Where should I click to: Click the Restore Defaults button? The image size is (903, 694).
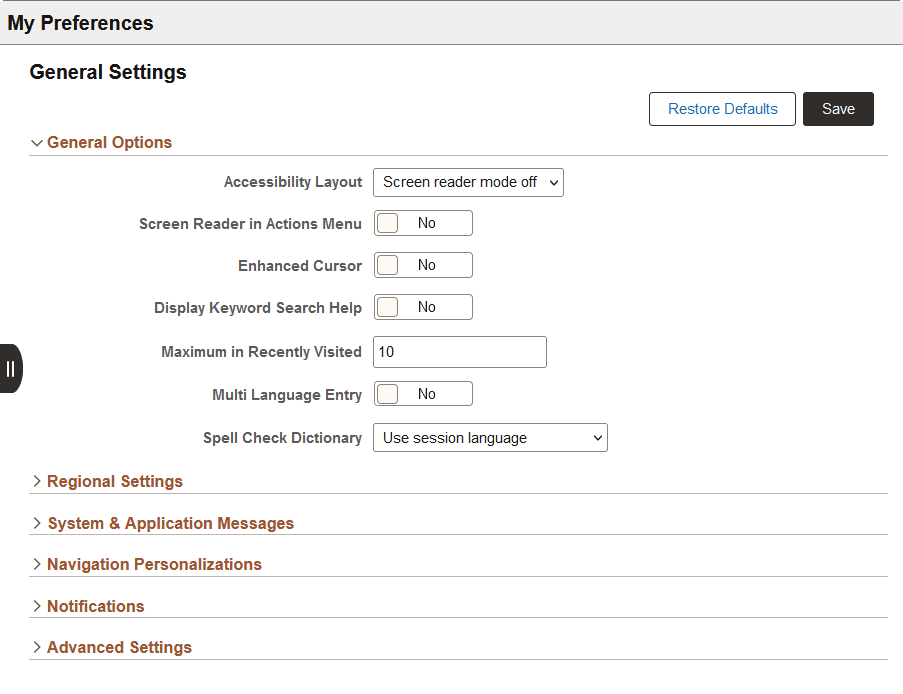tap(722, 109)
